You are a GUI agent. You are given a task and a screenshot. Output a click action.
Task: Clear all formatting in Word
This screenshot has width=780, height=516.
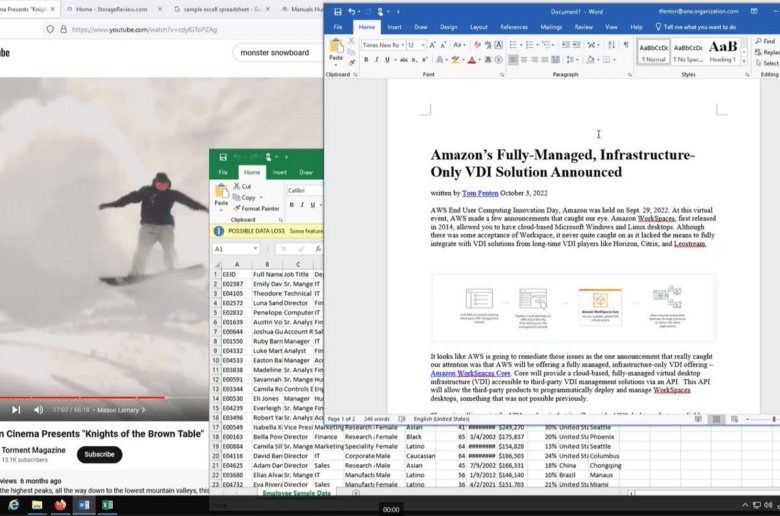[477, 45]
